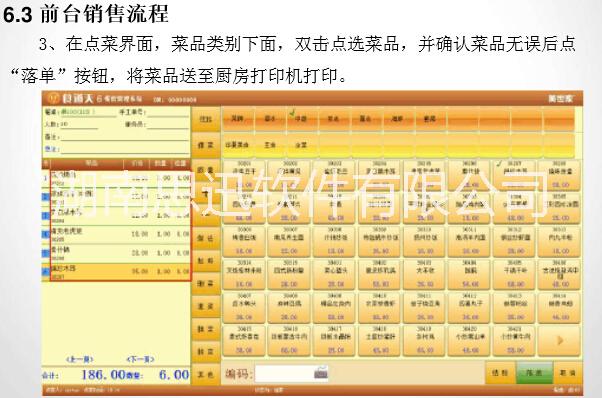
Task: Click the yellow button right of green 落单
Action: (567, 372)
